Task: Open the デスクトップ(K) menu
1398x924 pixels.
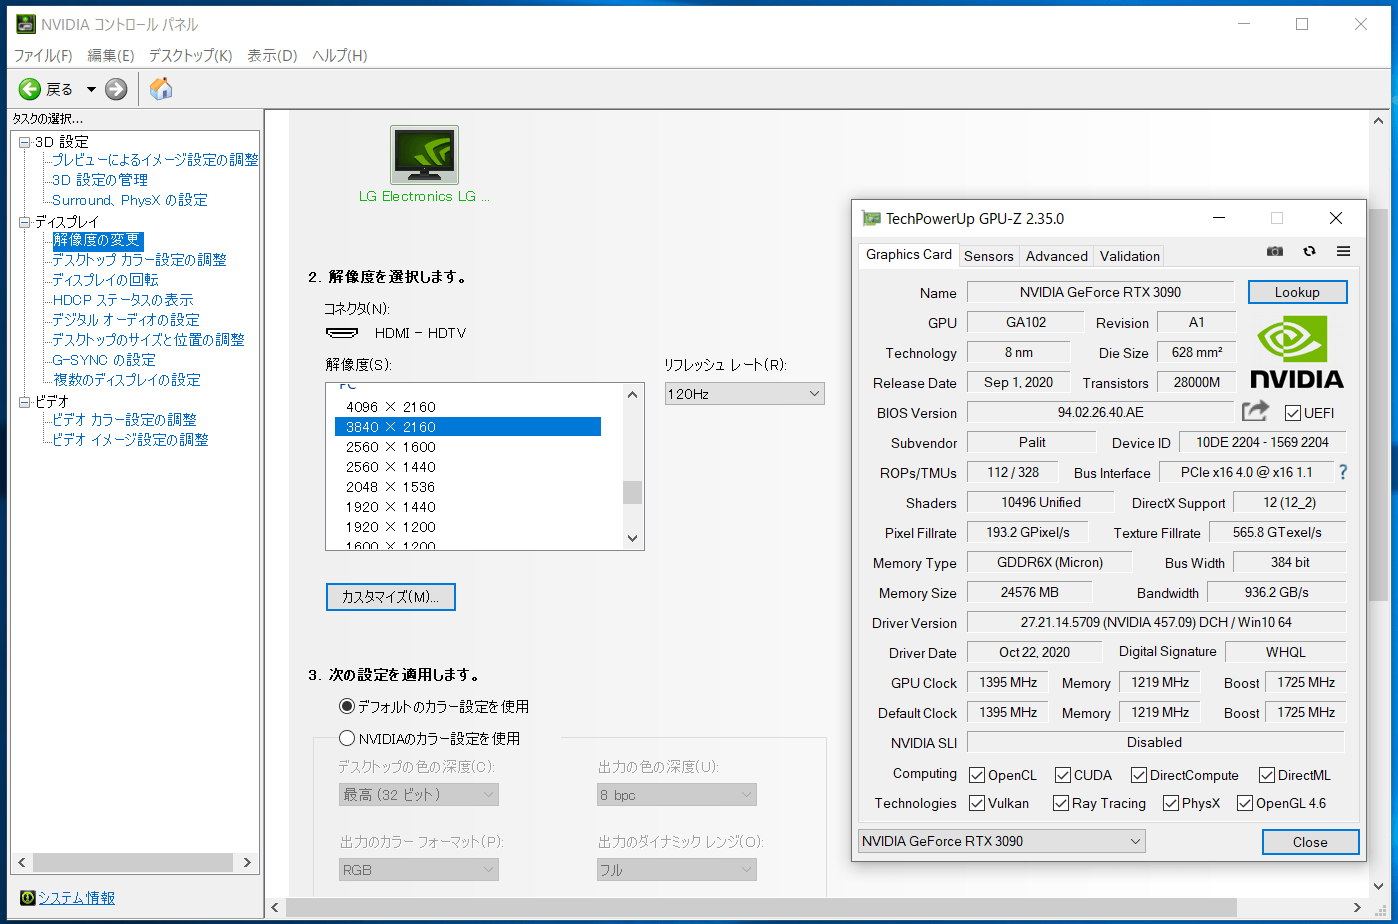Action: [x=190, y=56]
